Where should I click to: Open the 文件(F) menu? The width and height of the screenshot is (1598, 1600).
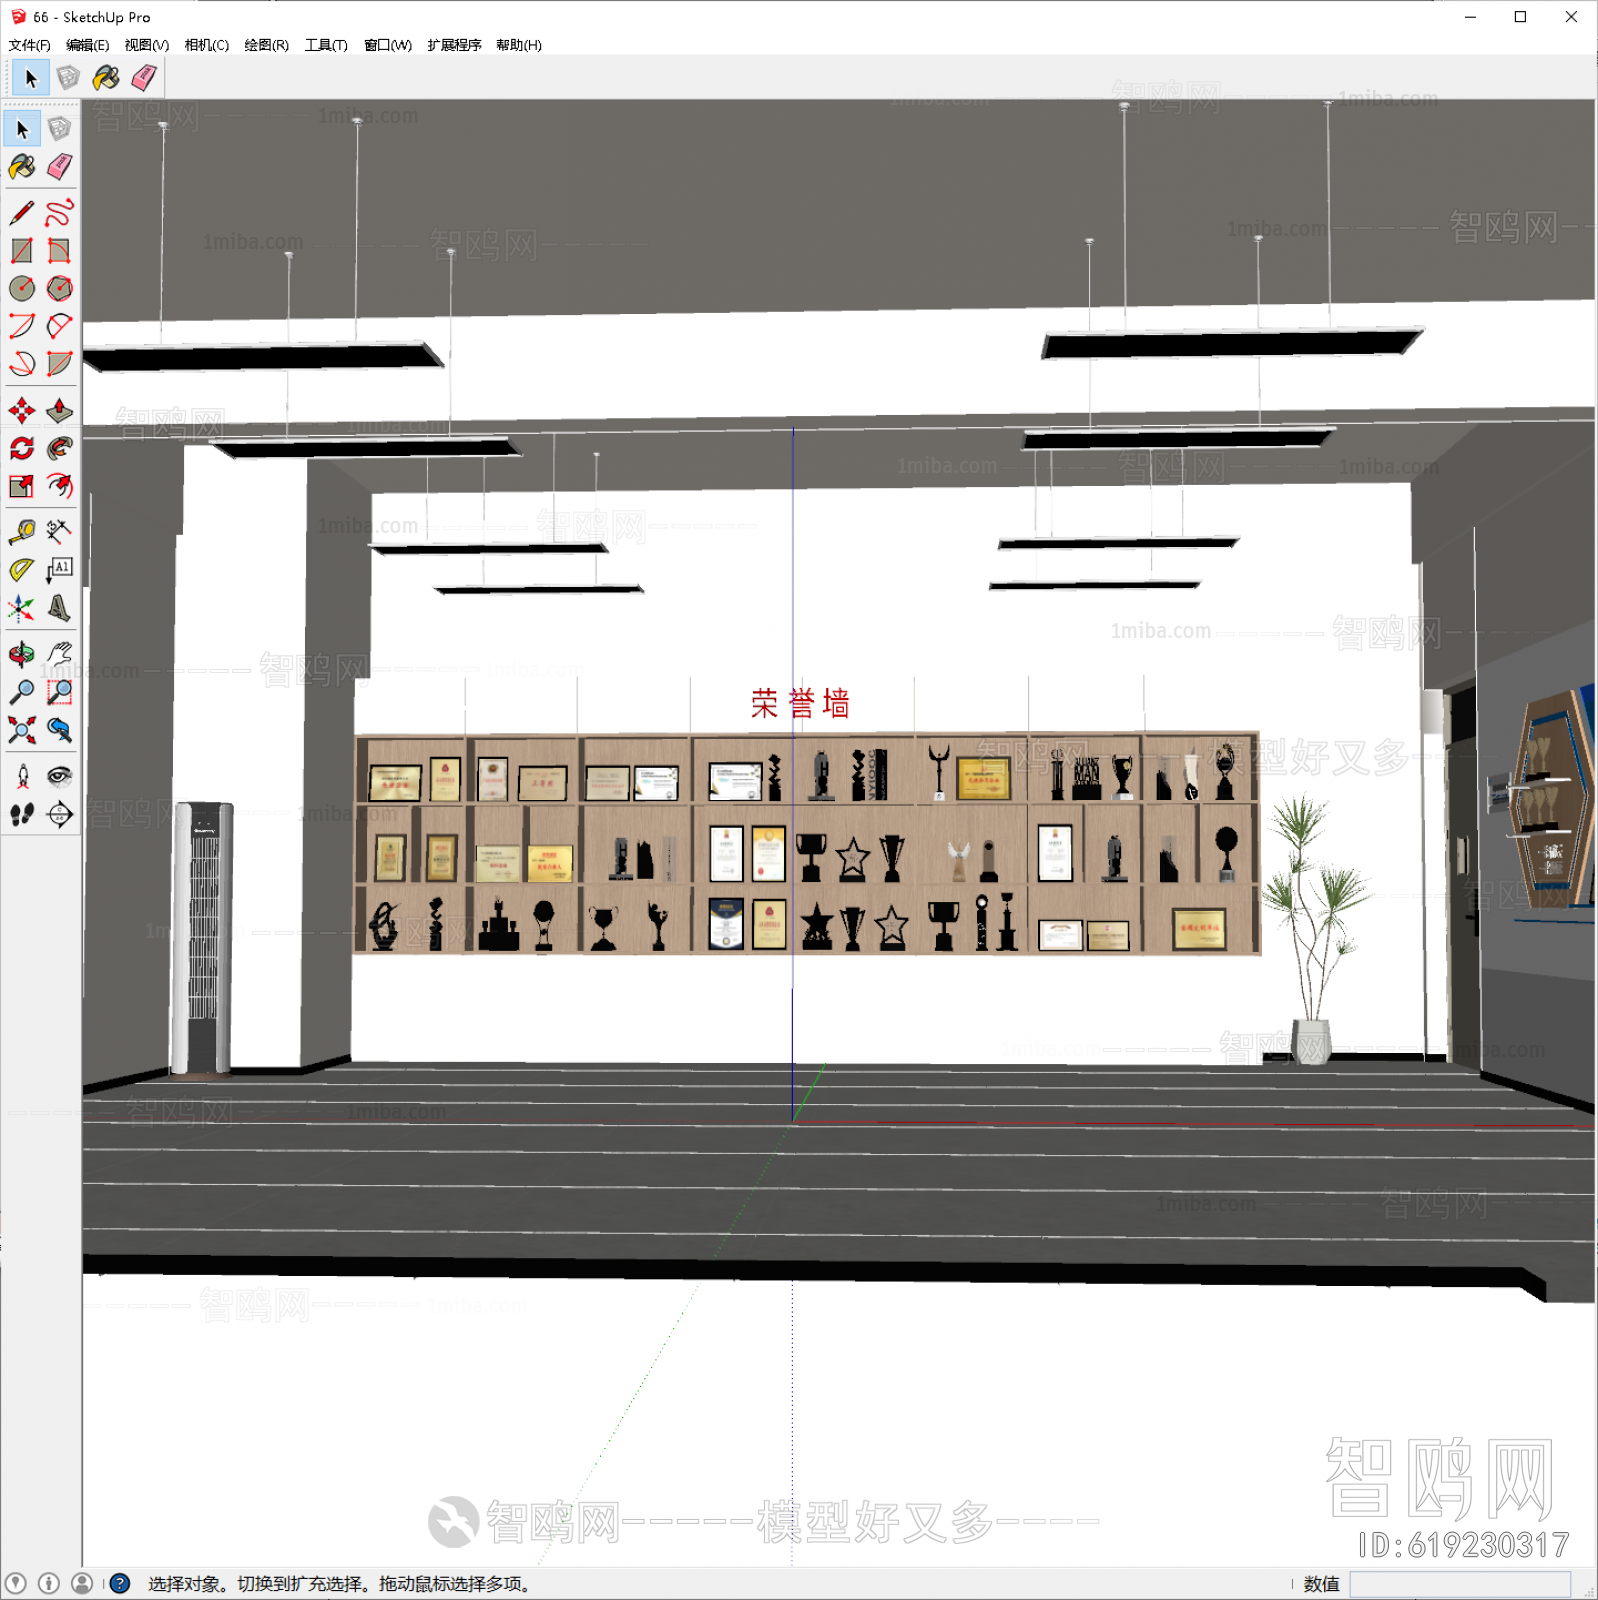tap(29, 45)
